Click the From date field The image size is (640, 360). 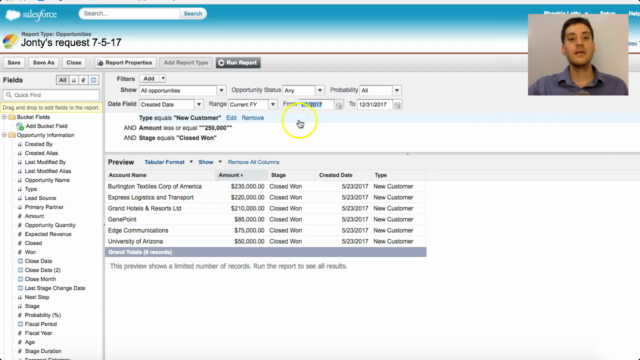(316, 104)
